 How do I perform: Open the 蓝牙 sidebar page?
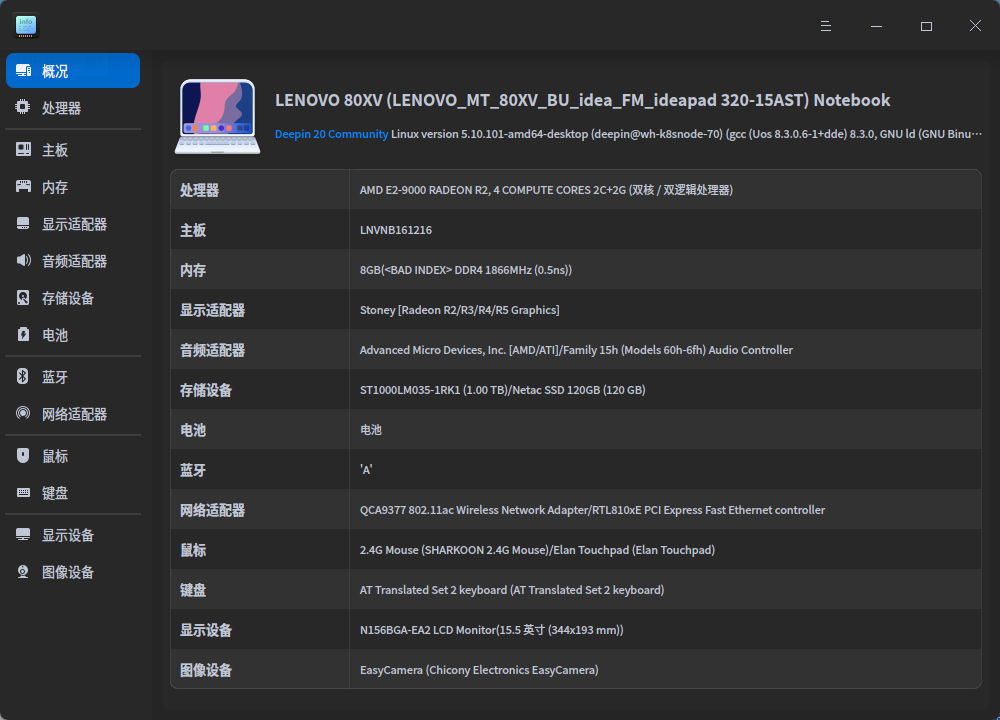click(73, 377)
